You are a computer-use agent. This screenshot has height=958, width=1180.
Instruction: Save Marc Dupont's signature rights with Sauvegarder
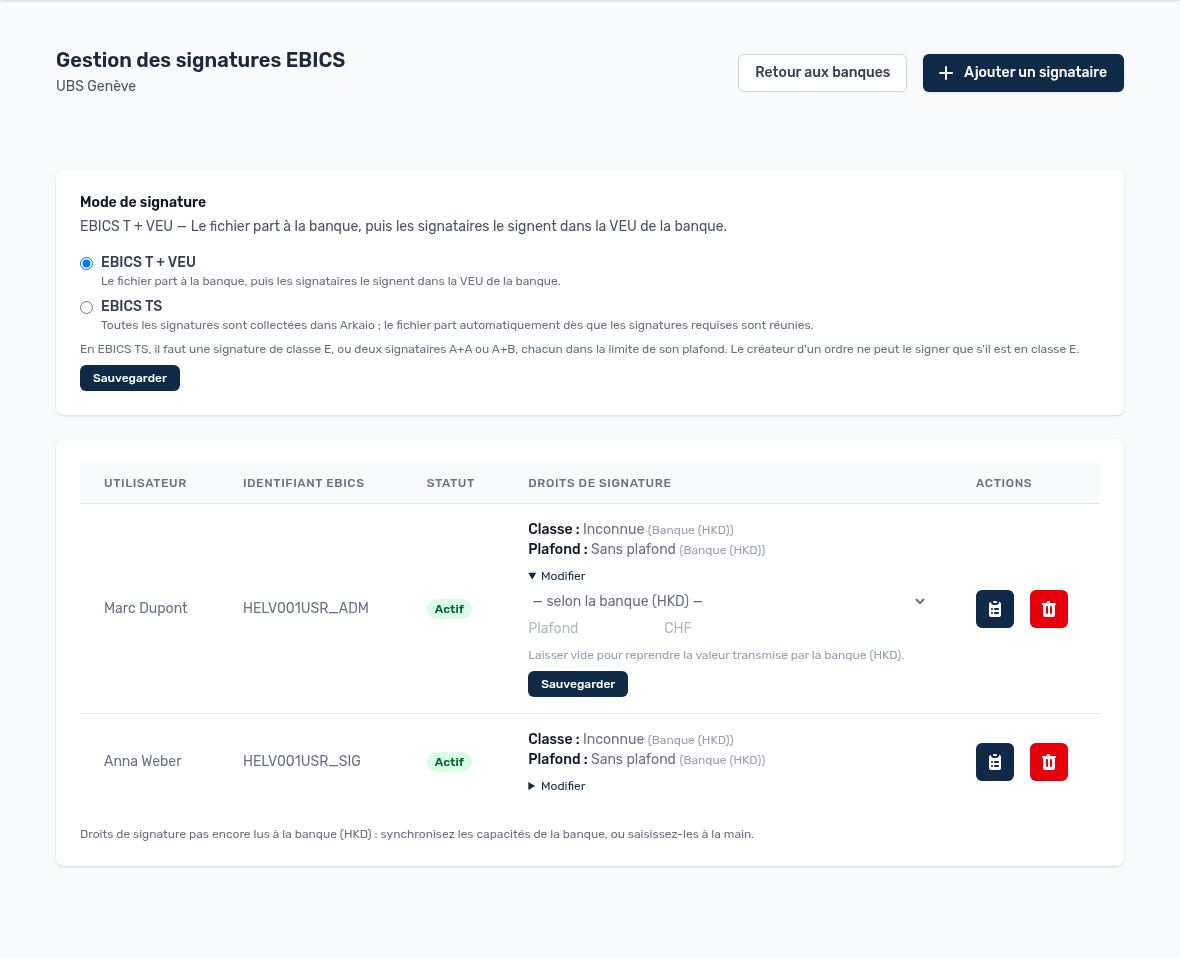[577, 684]
